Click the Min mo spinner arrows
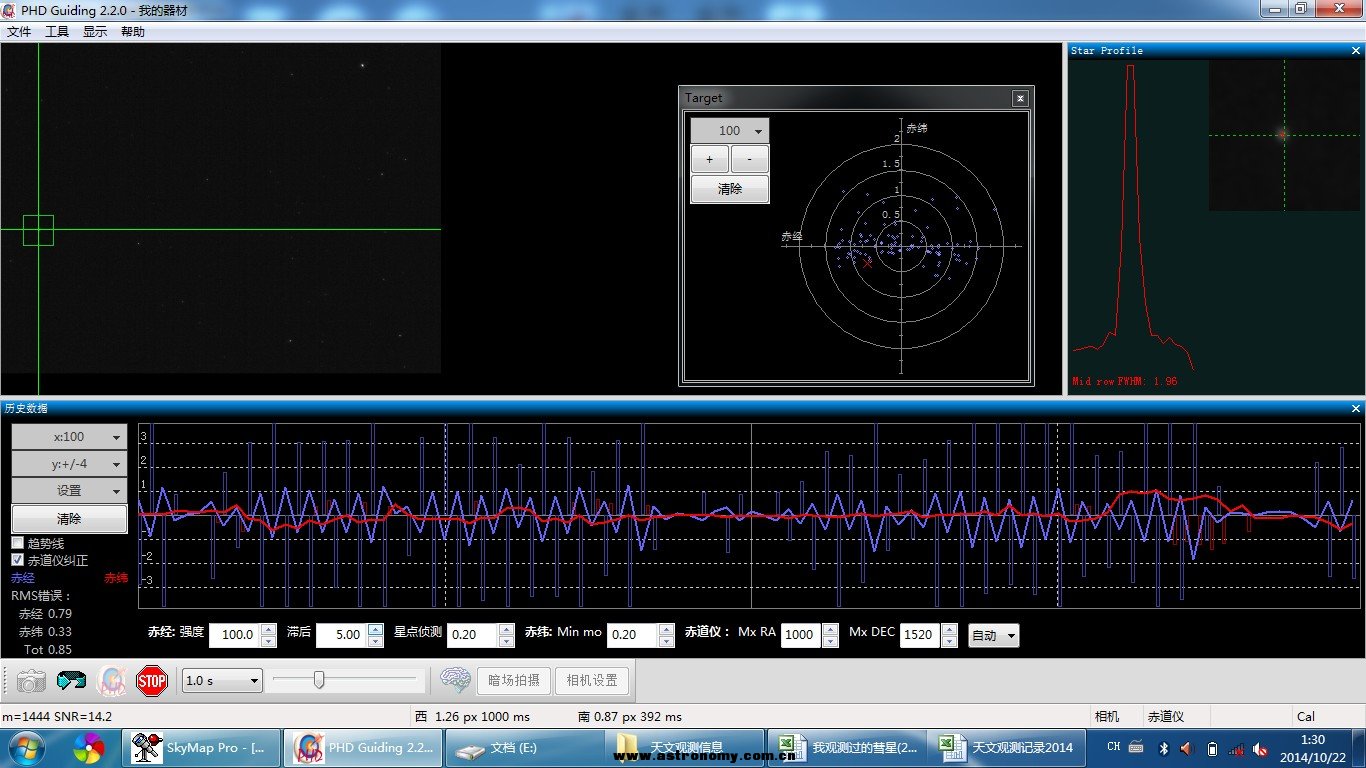This screenshot has width=1366, height=768. (667, 635)
